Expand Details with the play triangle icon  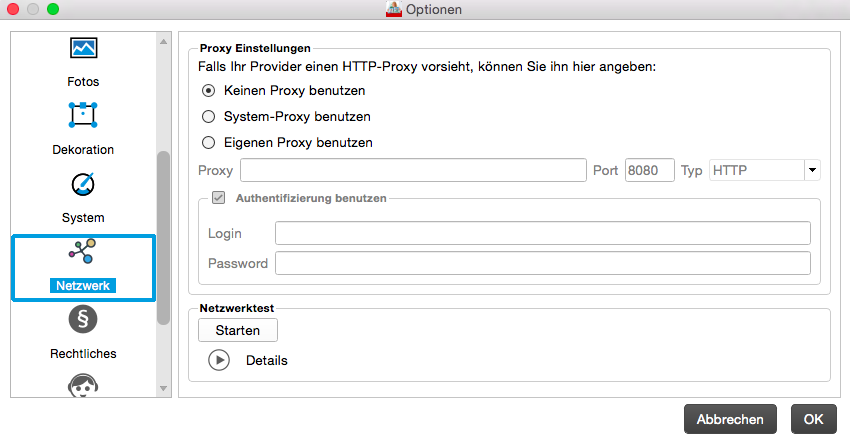pos(219,360)
